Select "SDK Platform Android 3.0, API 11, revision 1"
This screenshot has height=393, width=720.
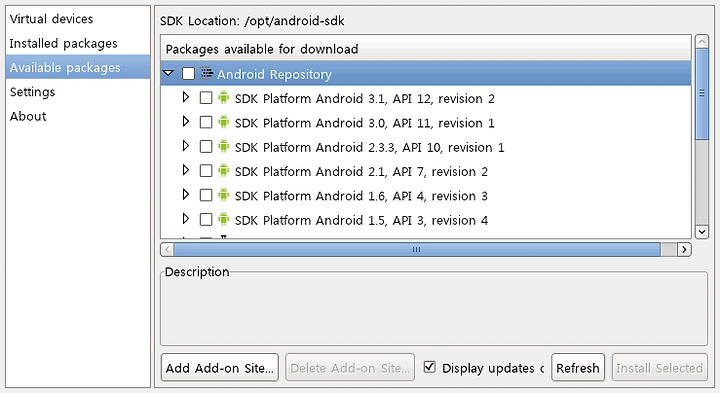(x=365, y=123)
